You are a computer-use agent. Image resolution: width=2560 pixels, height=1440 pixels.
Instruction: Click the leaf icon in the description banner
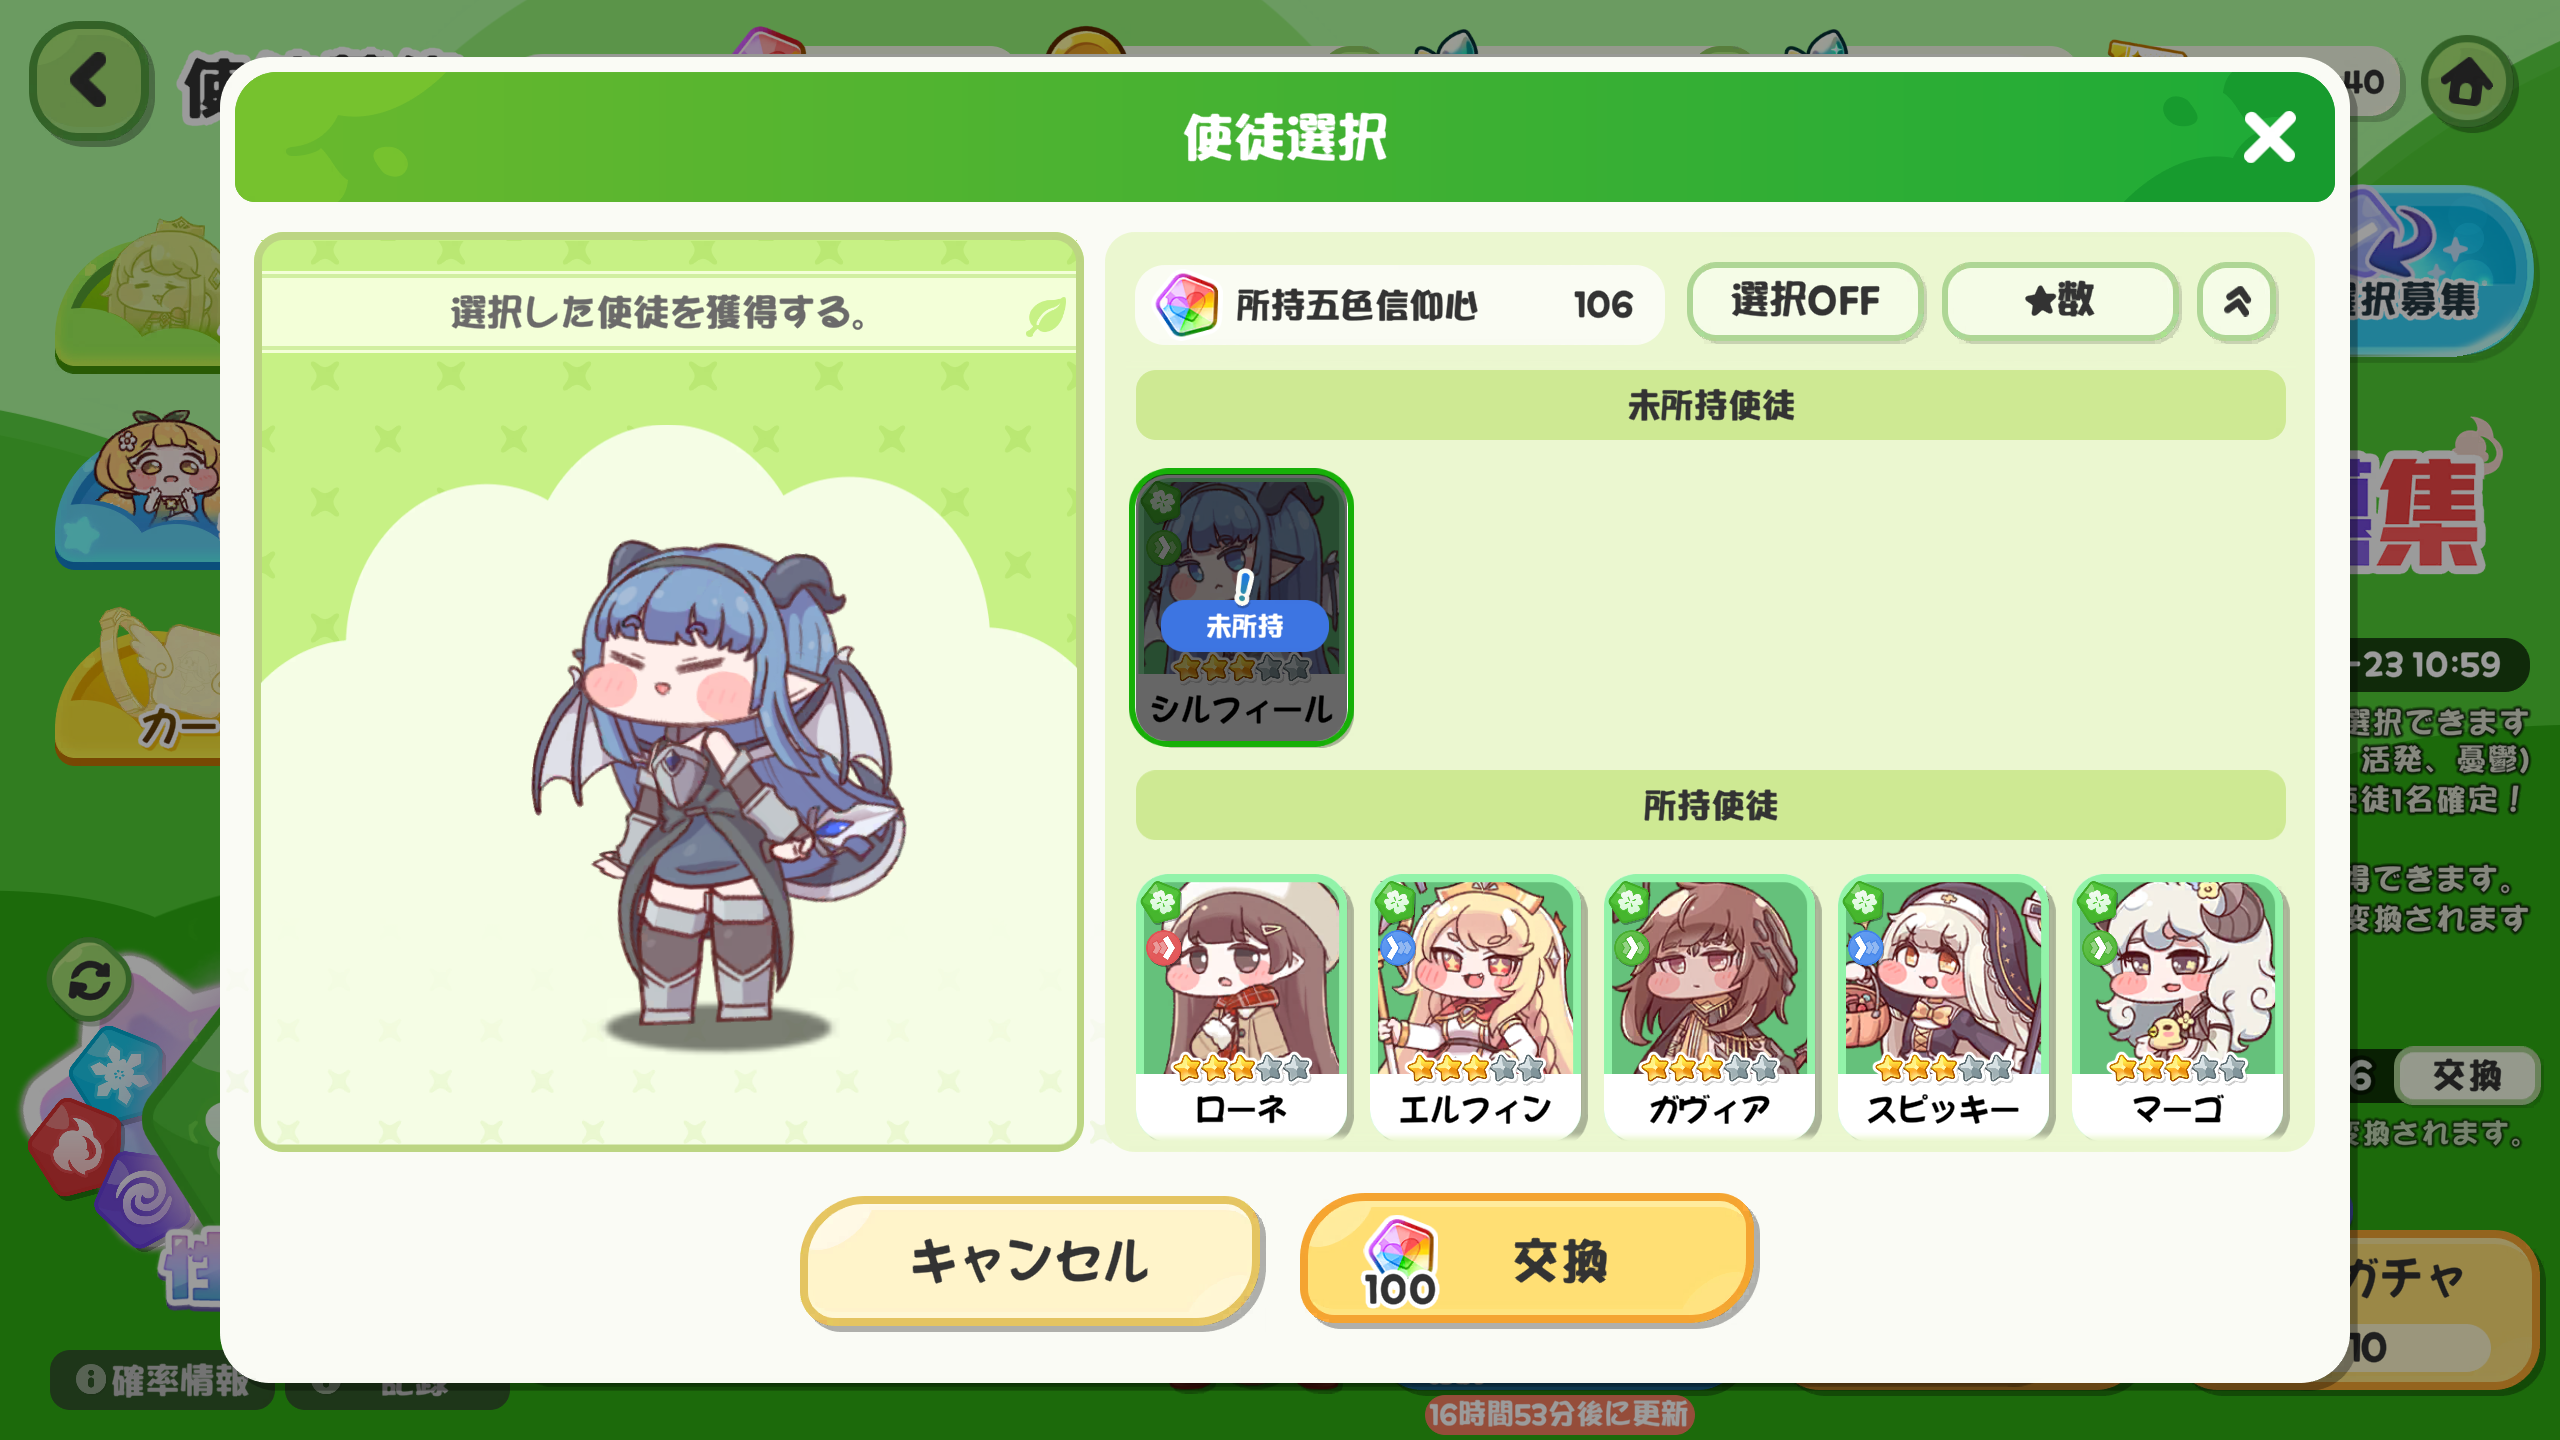coord(1045,316)
